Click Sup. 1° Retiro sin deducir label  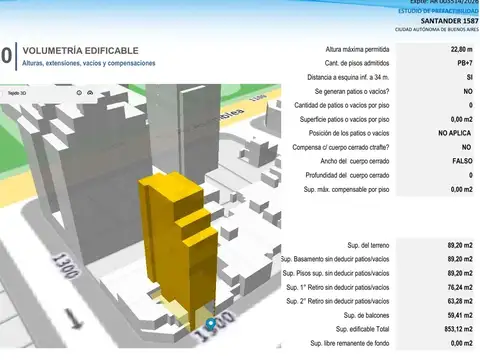338,287
